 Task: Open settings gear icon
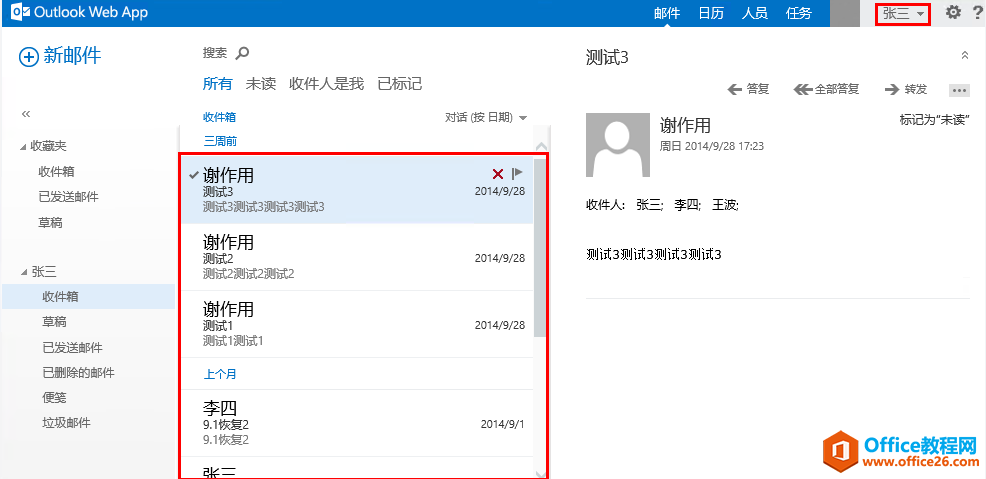tap(953, 13)
